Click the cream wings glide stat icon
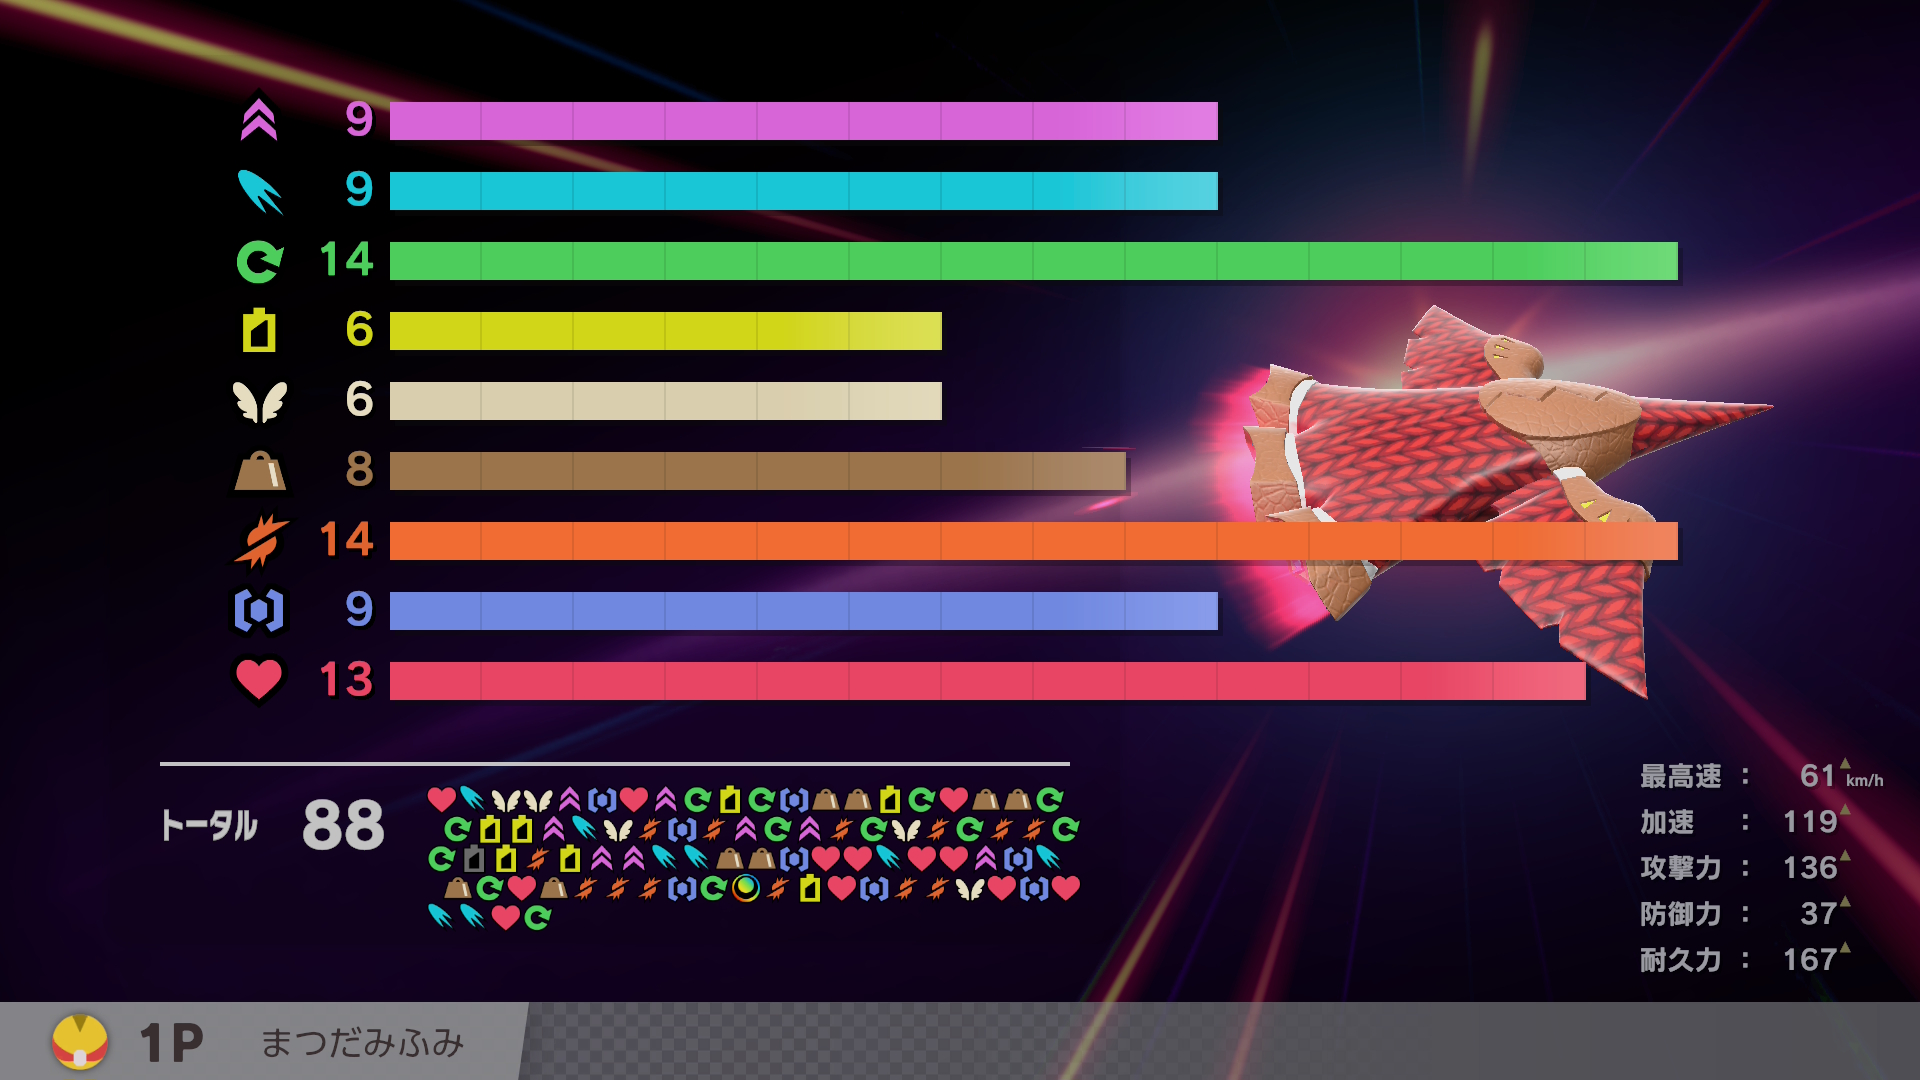 pyautogui.click(x=259, y=401)
